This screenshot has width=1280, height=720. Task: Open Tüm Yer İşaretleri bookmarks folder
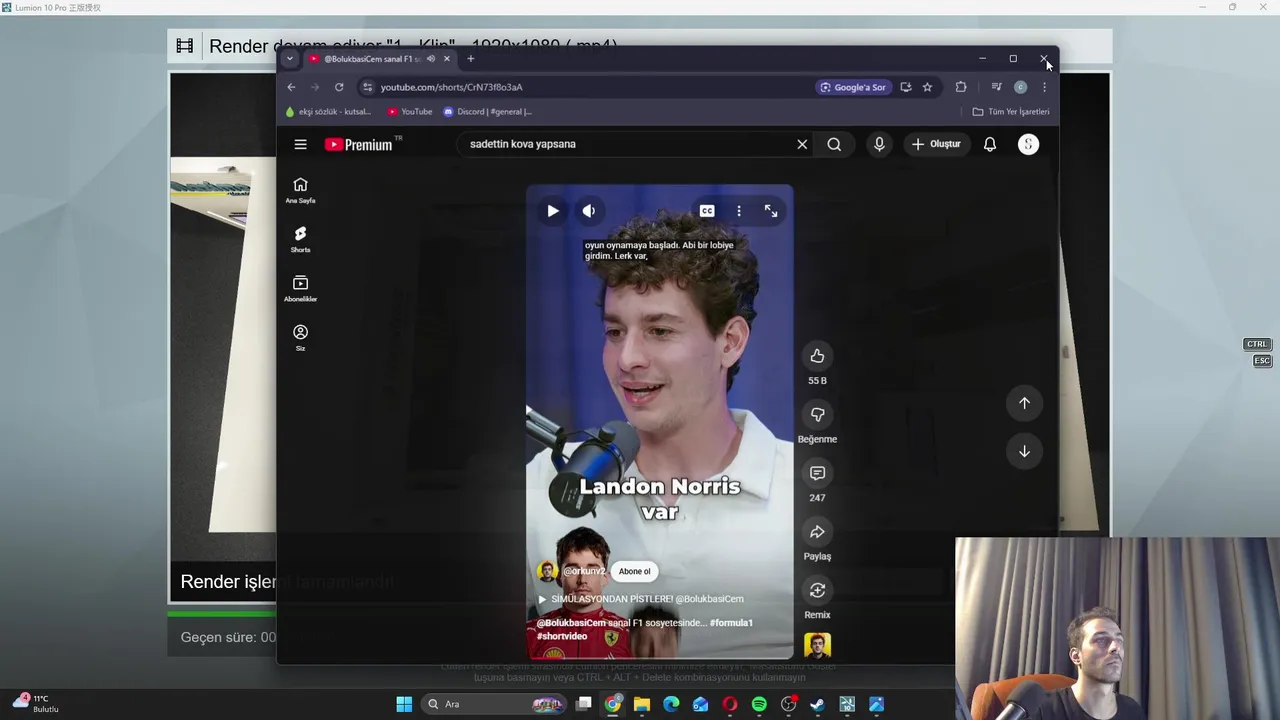coord(1011,112)
